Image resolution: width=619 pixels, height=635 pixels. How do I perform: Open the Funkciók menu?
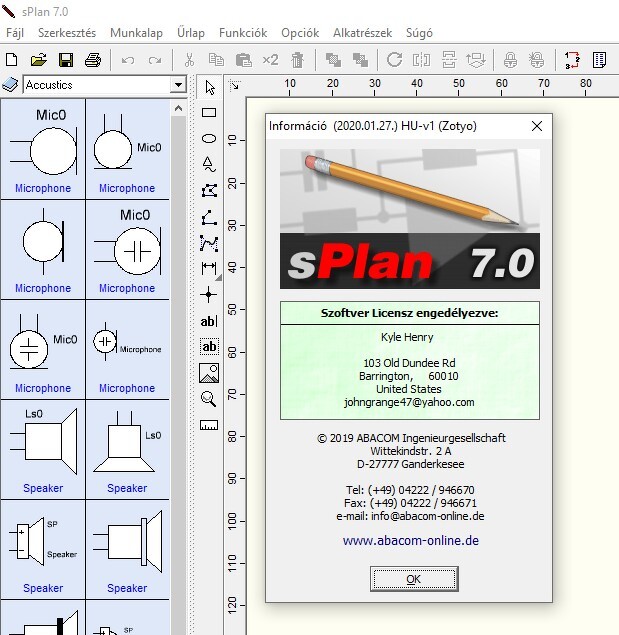pyautogui.click(x=243, y=33)
